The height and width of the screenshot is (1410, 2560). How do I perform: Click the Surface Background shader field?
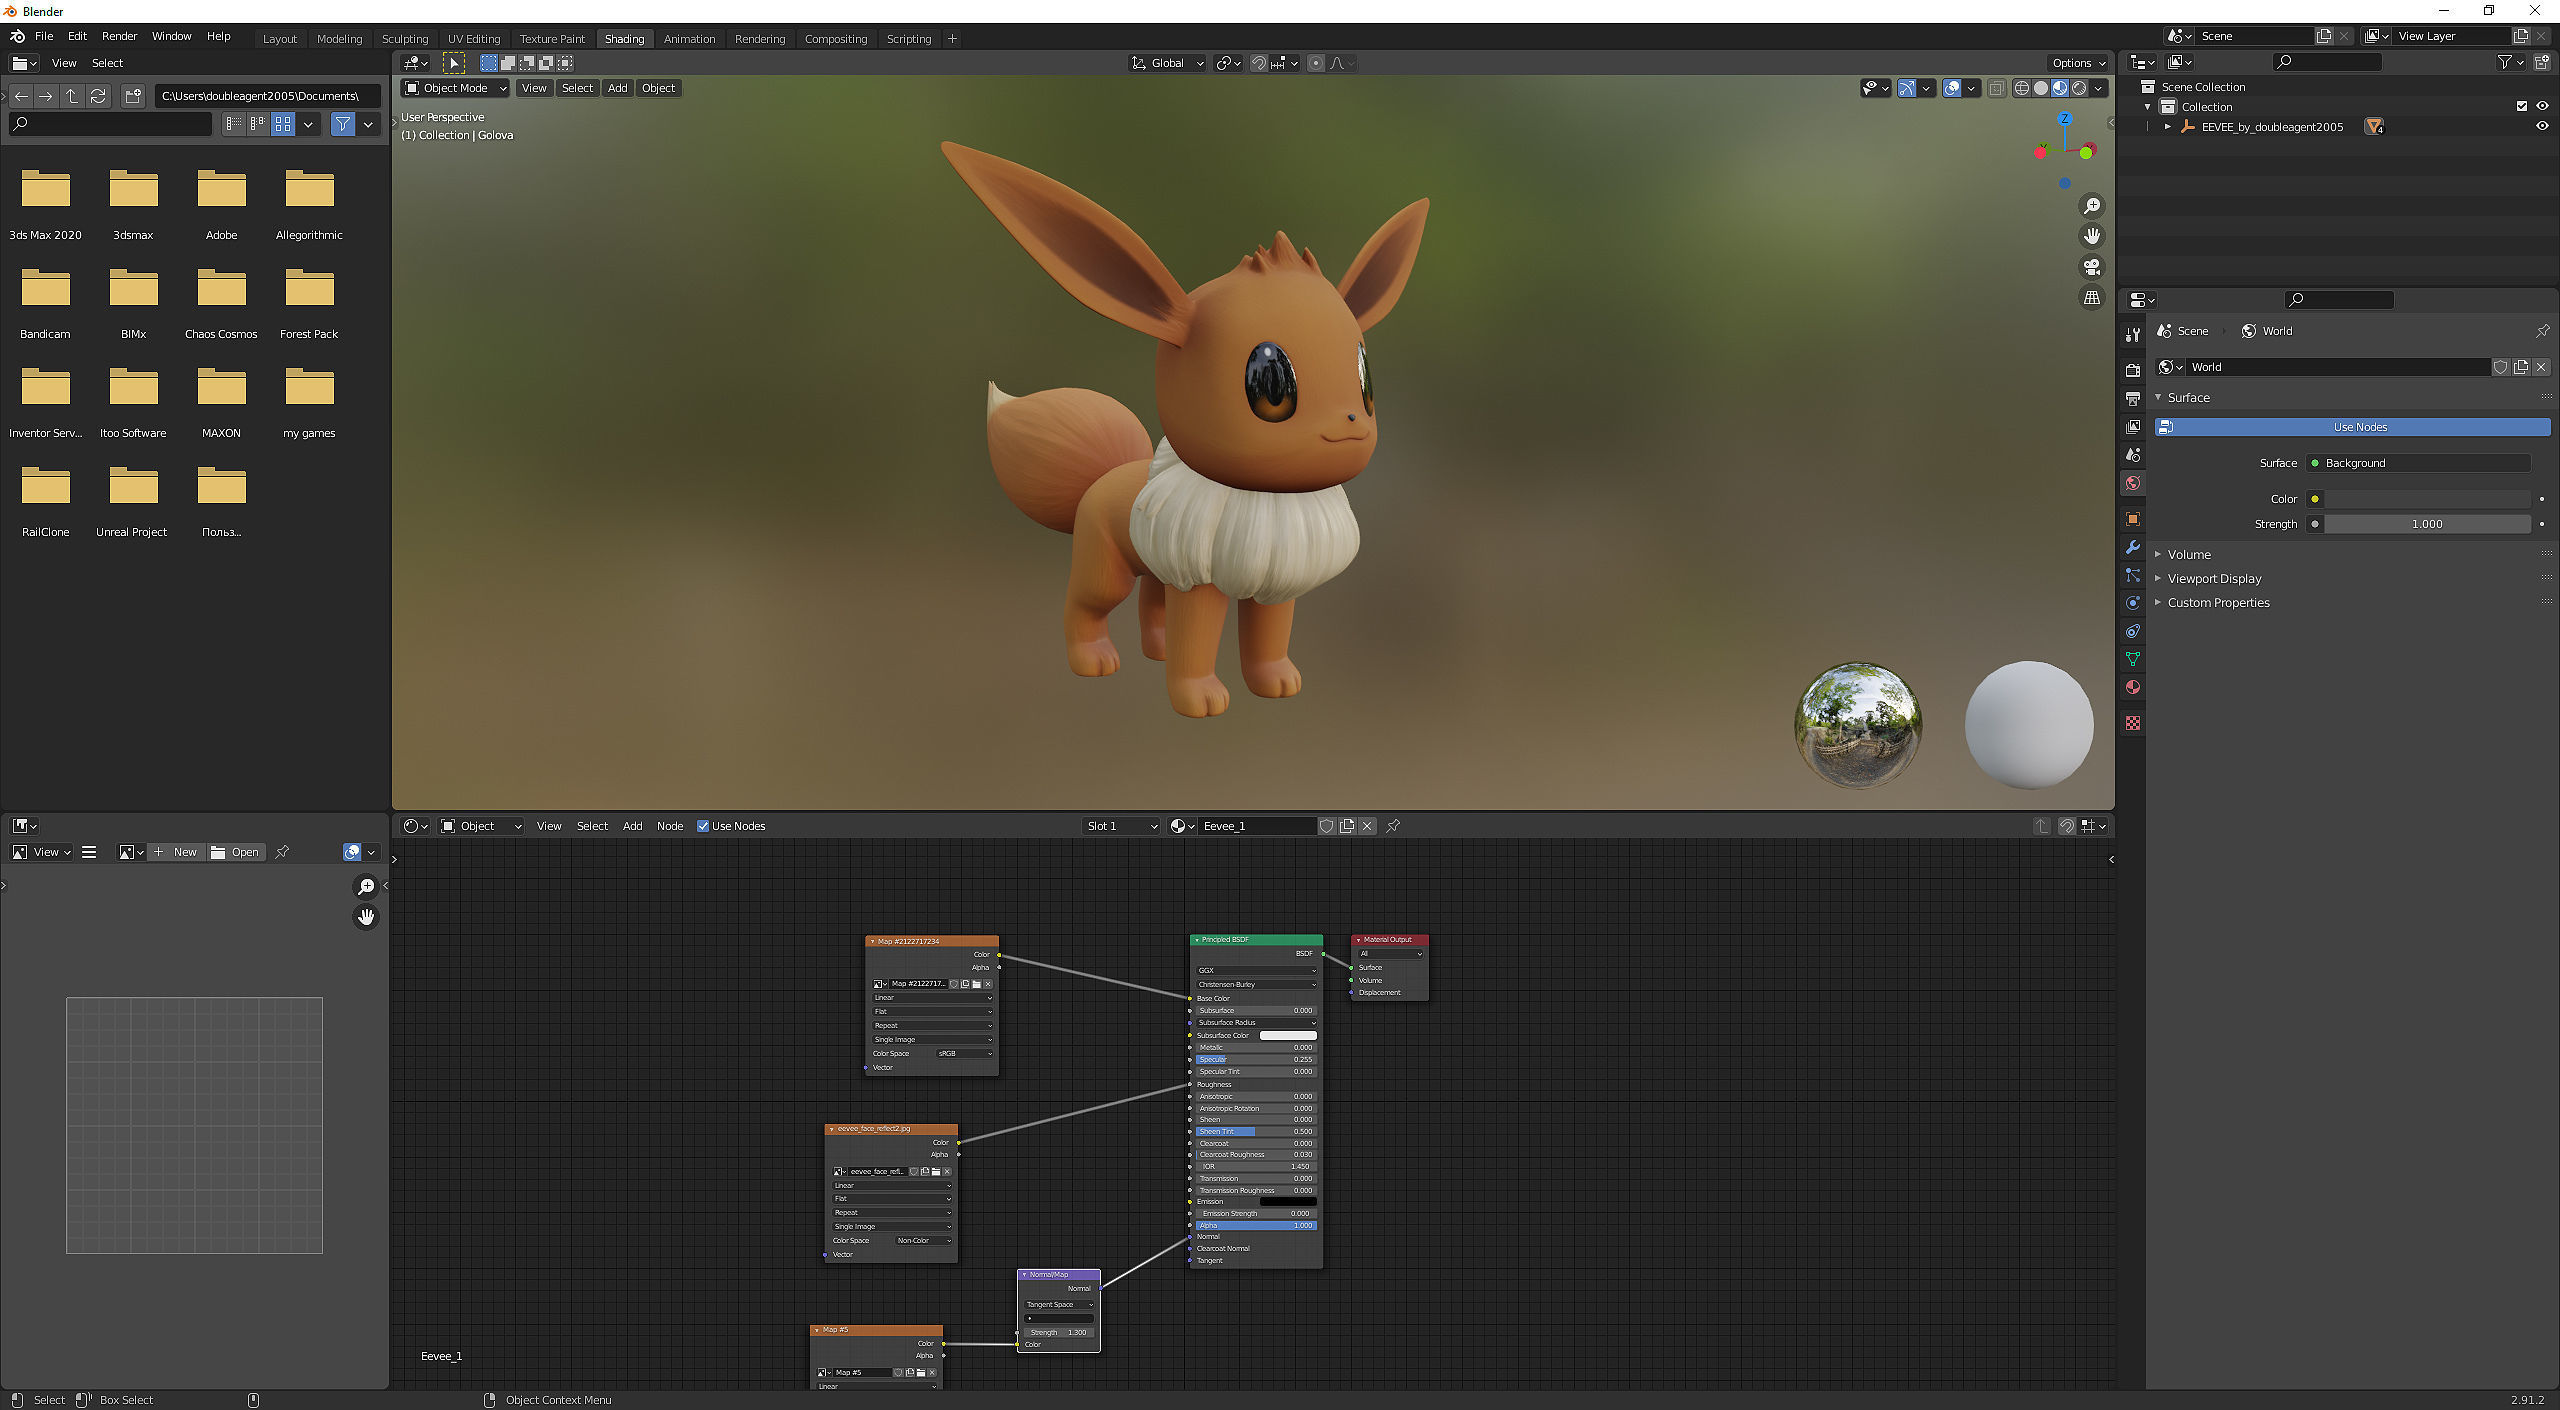pyautogui.click(x=2419, y=463)
